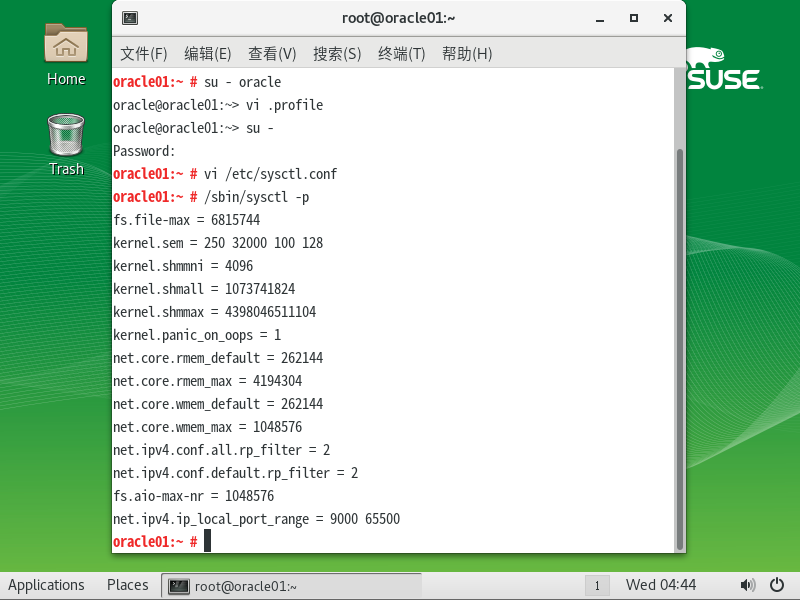Viewport: 800px width, 600px height.
Task: Click the 'Password:' line
Action: pyautogui.click(x=144, y=152)
